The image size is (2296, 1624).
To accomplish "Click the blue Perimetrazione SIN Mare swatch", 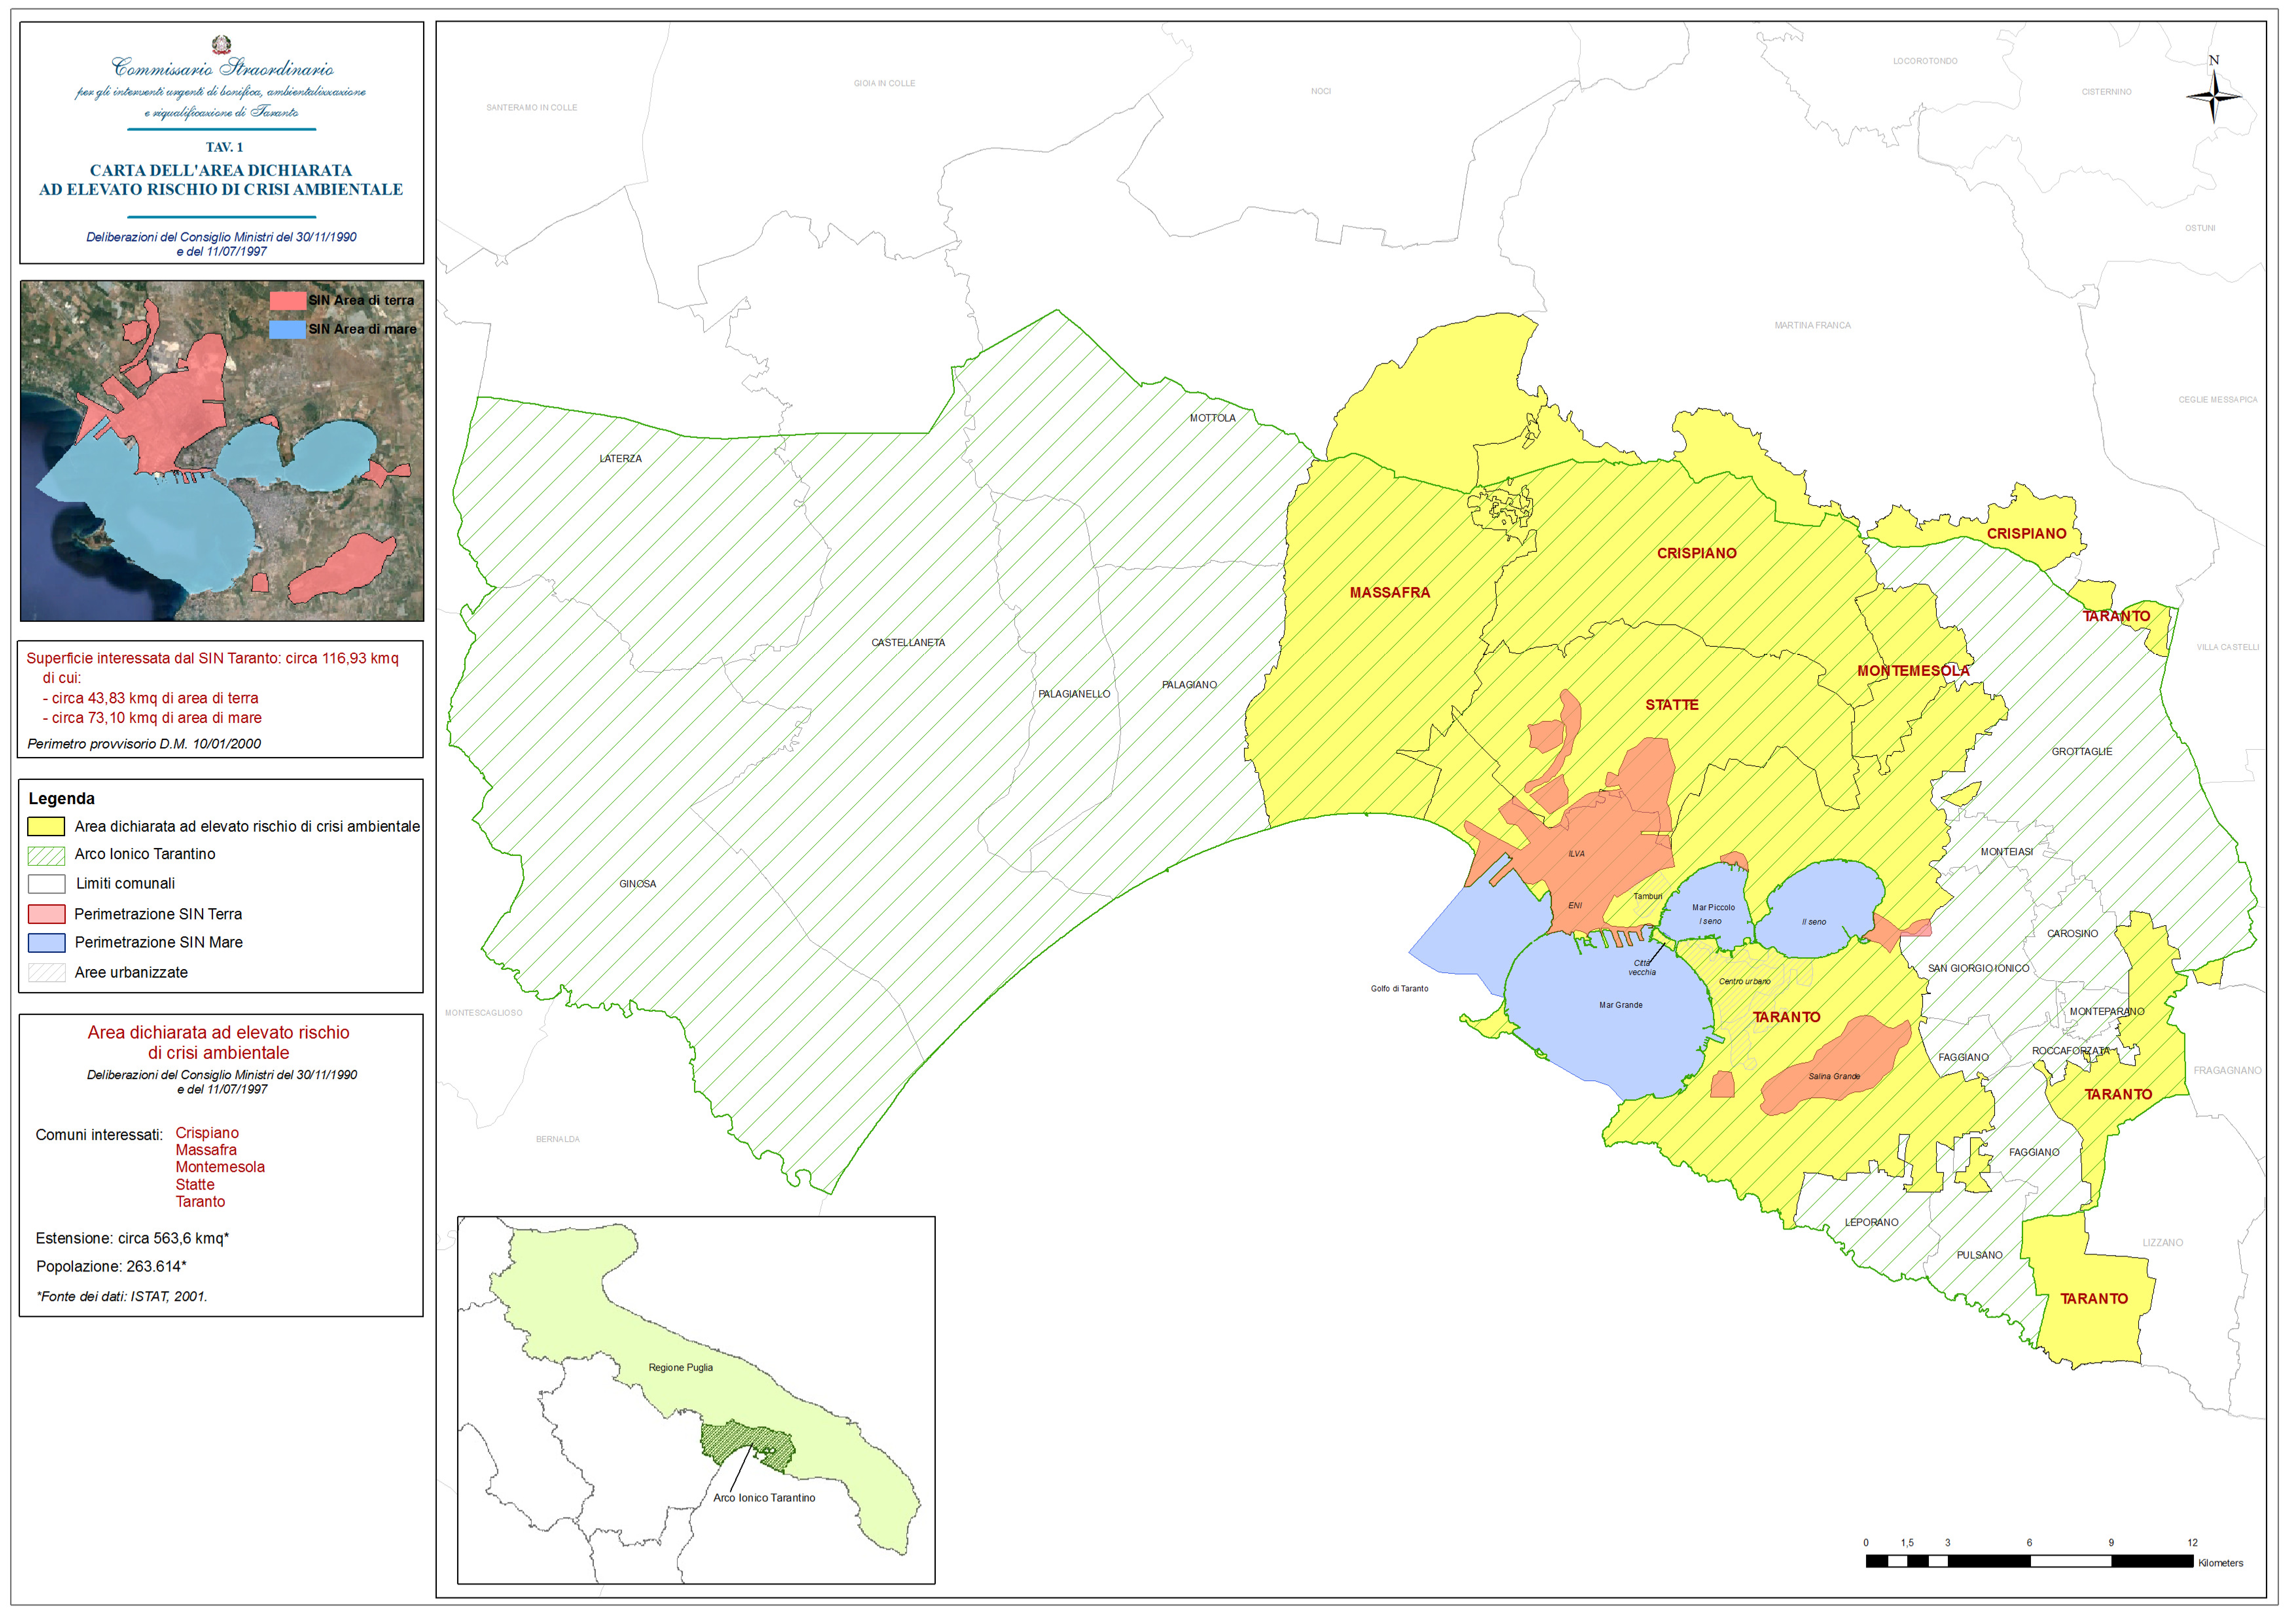I will click(x=46, y=943).
